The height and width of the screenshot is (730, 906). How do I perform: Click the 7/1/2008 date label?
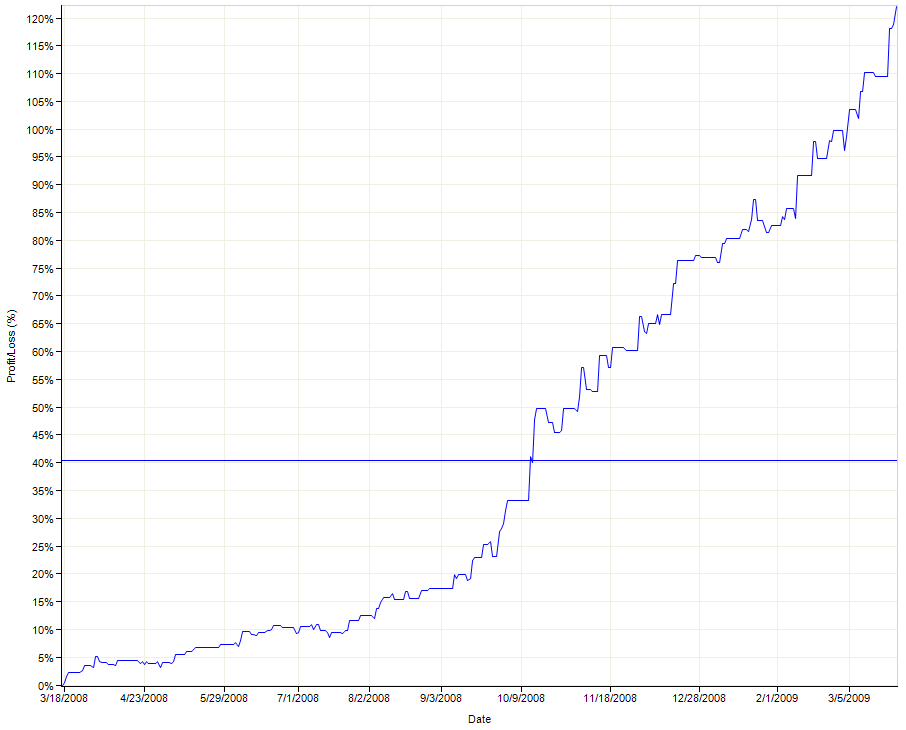[x=298, y=698]
